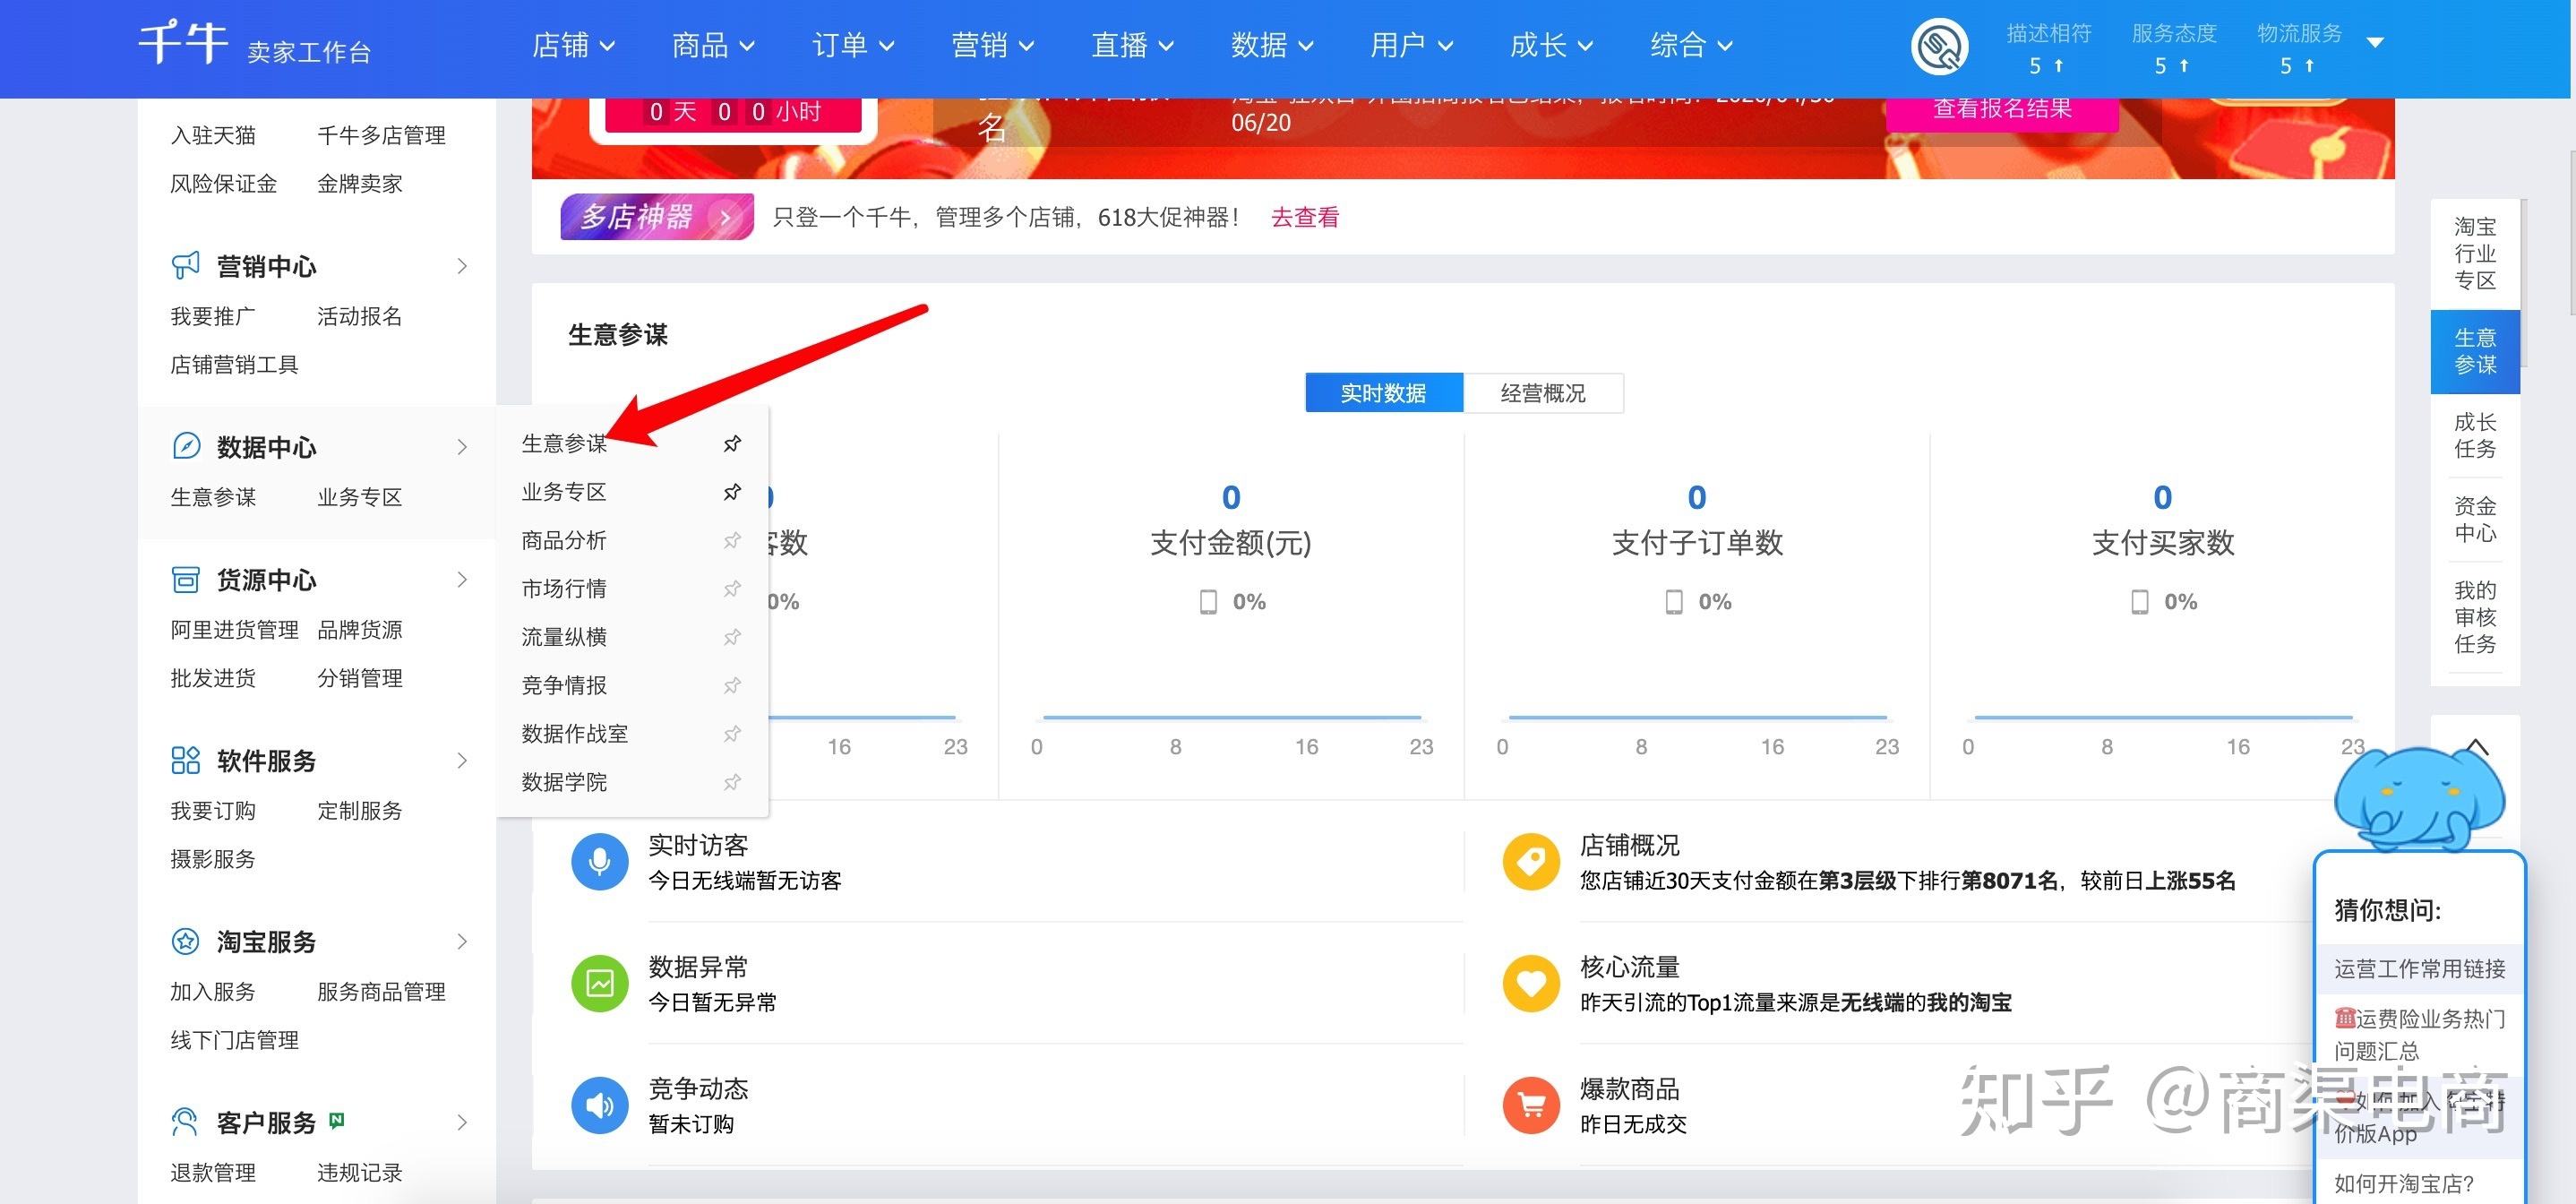
Task: Click the 核心流量 heart icon
Action: 1531,984
